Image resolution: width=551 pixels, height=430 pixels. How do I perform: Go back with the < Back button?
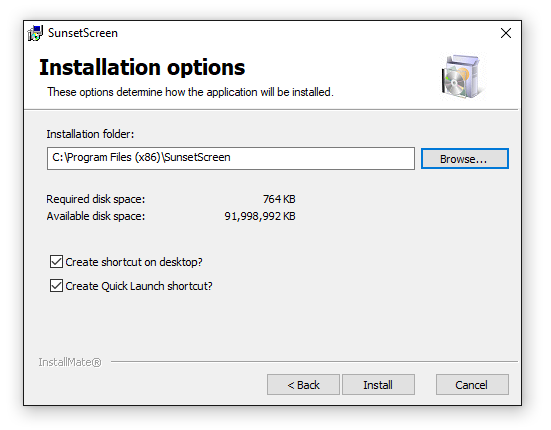(303, 385)
